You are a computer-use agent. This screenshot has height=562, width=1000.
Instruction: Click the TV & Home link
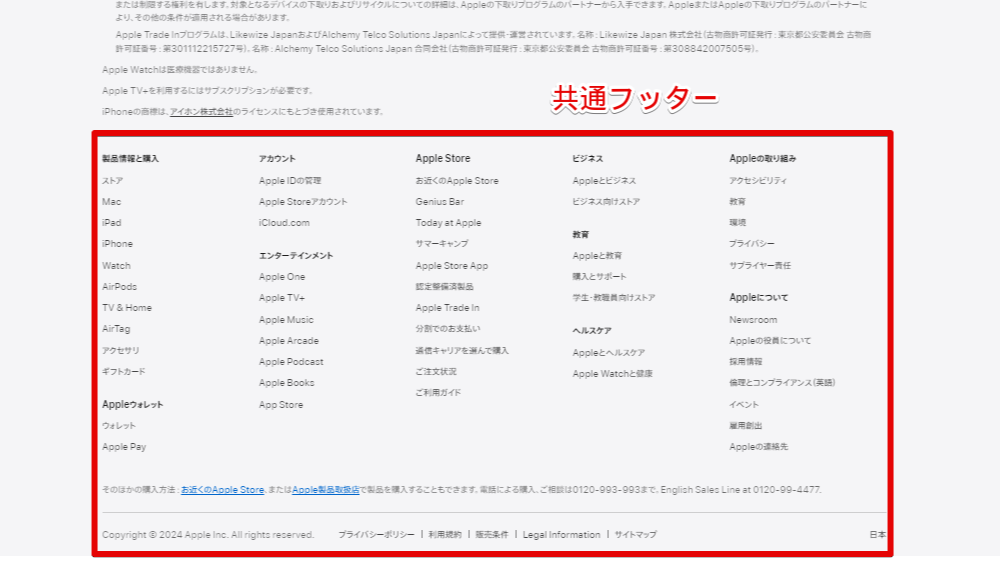pyautogui.click(x=127, y=307)
